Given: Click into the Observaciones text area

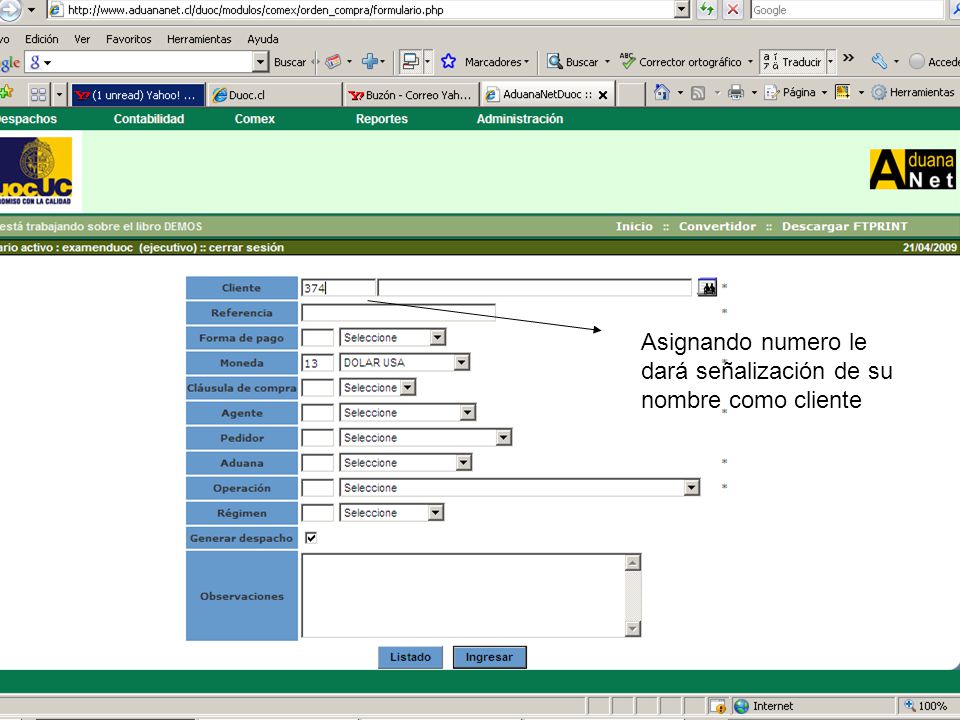Looking at the screenshot, I should click(x=463, y=596).
